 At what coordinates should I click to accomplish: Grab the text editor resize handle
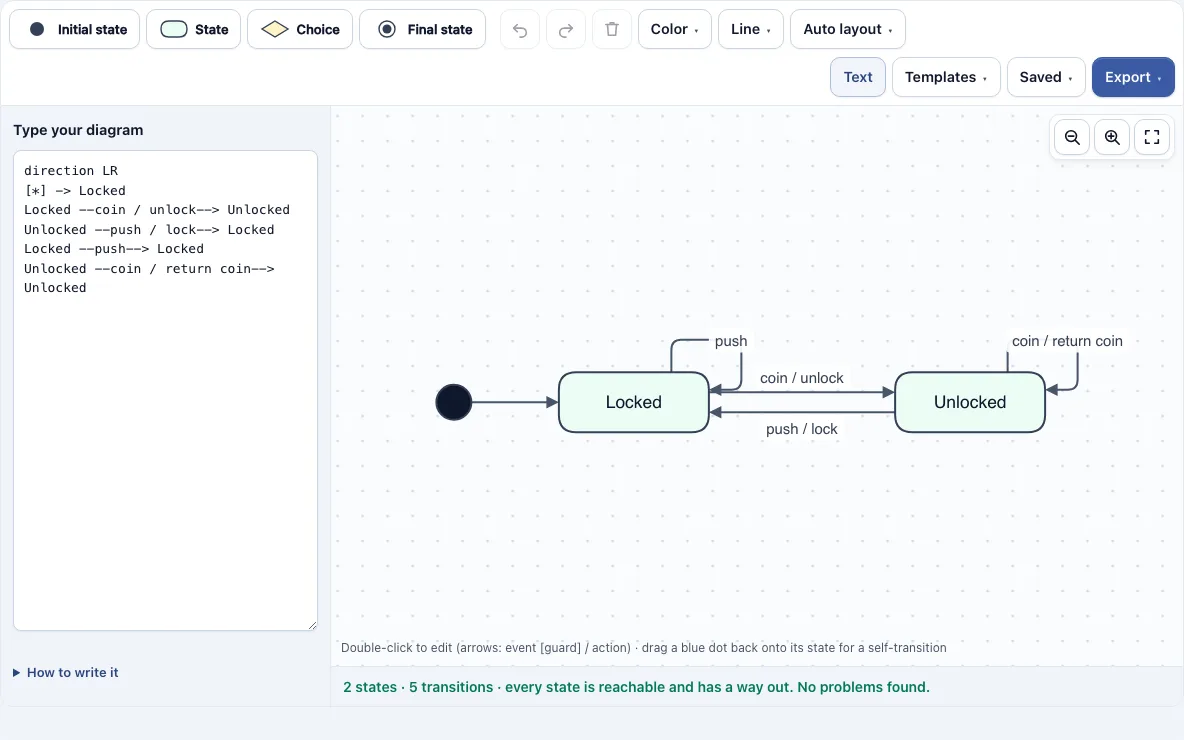tap(312, 624)
